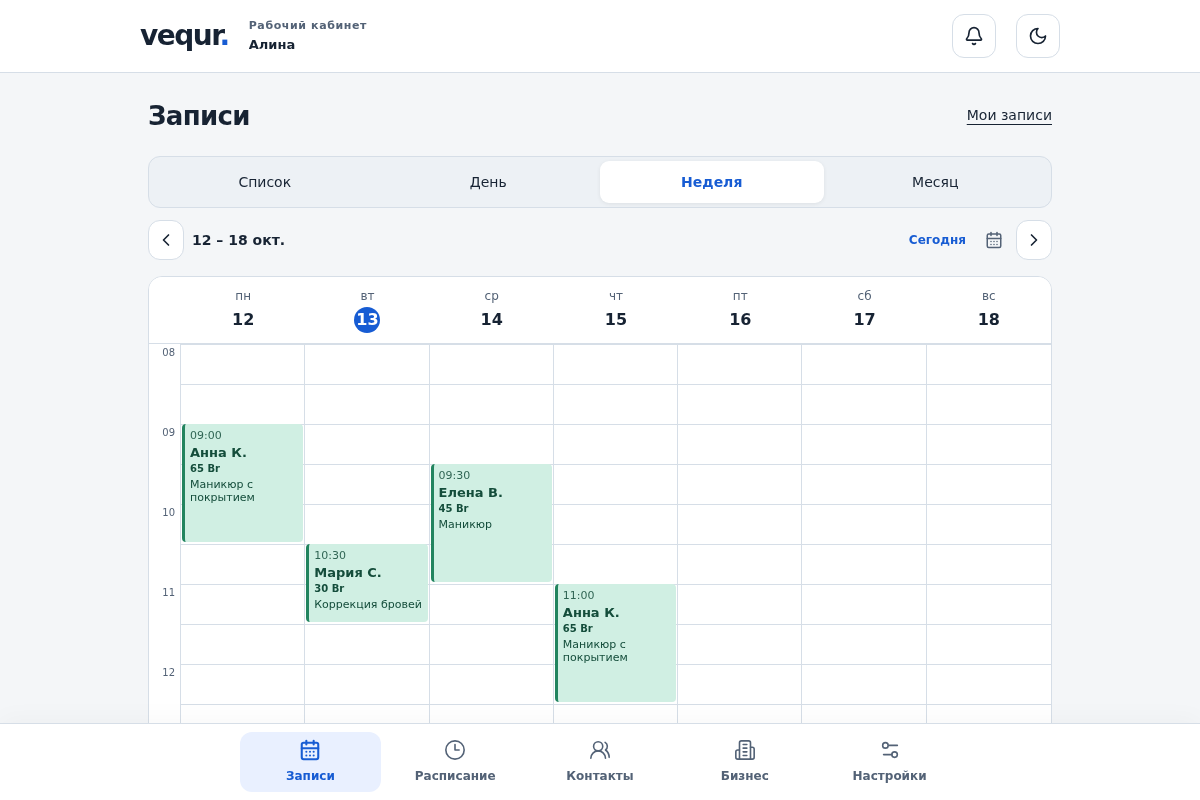The image size is (1200, 800).
Task: Open the Мои записи link
Action: 1009,115
